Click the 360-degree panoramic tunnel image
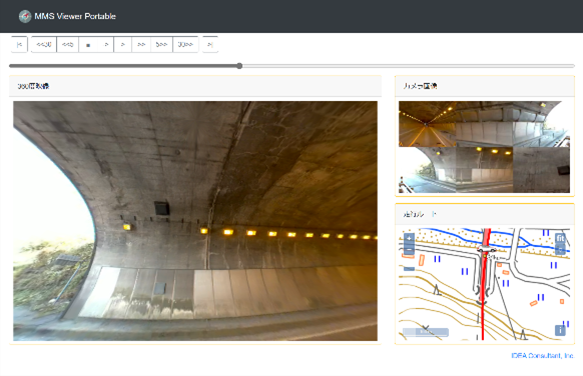Image resolution: width=583 pixels, height=376 pixels. pyautogui.click(x=195, y=221)
